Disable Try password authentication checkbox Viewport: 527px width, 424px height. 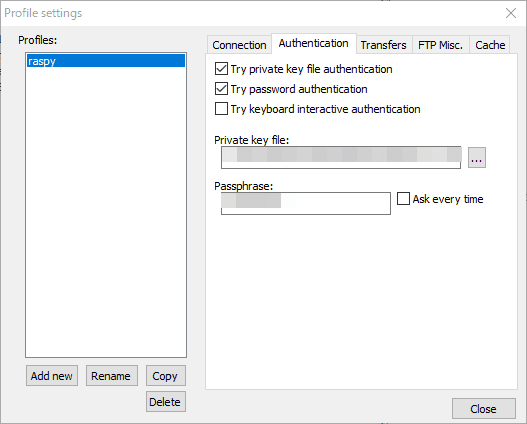(221, 89)
